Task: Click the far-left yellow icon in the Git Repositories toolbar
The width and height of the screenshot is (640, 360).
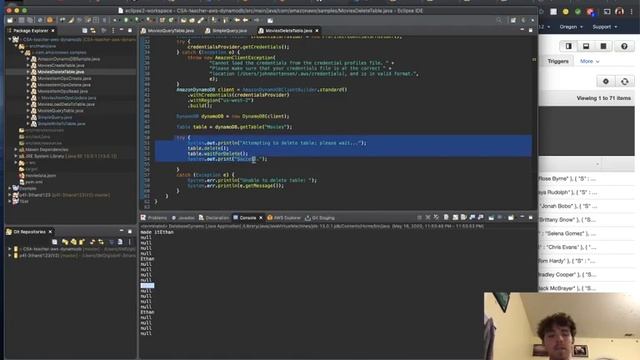Action: [x=64, y=242]
